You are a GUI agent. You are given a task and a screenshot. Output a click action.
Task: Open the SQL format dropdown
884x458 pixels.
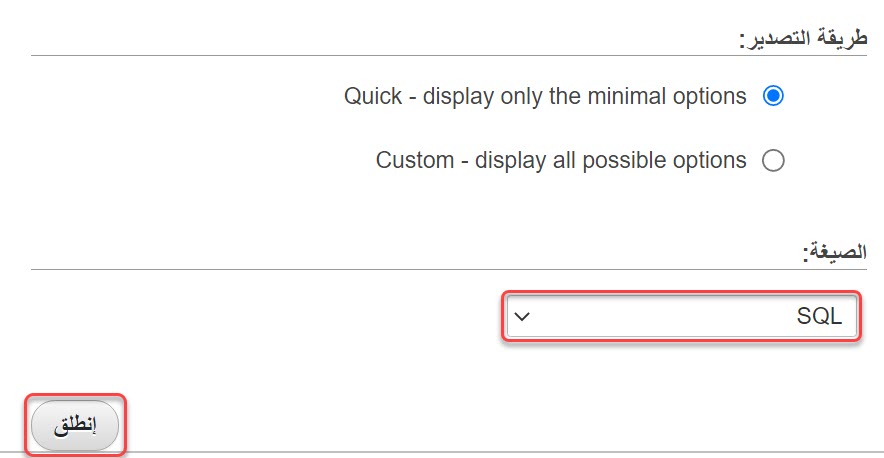click(x=680, y=317)
